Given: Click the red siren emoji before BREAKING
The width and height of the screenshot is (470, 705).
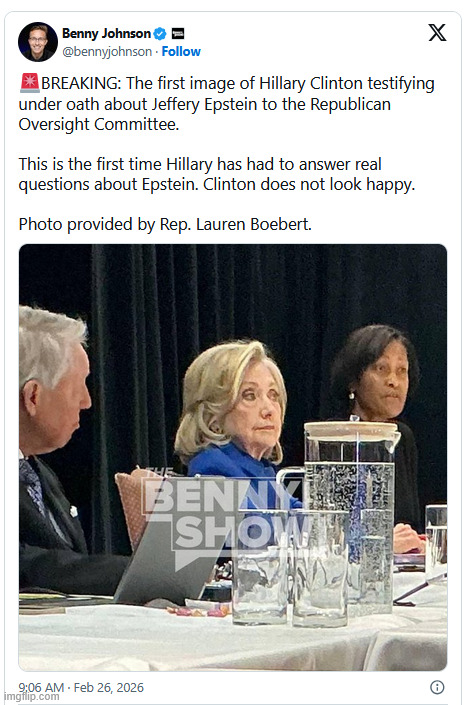Looking at the screenshot, I should 30,83.
